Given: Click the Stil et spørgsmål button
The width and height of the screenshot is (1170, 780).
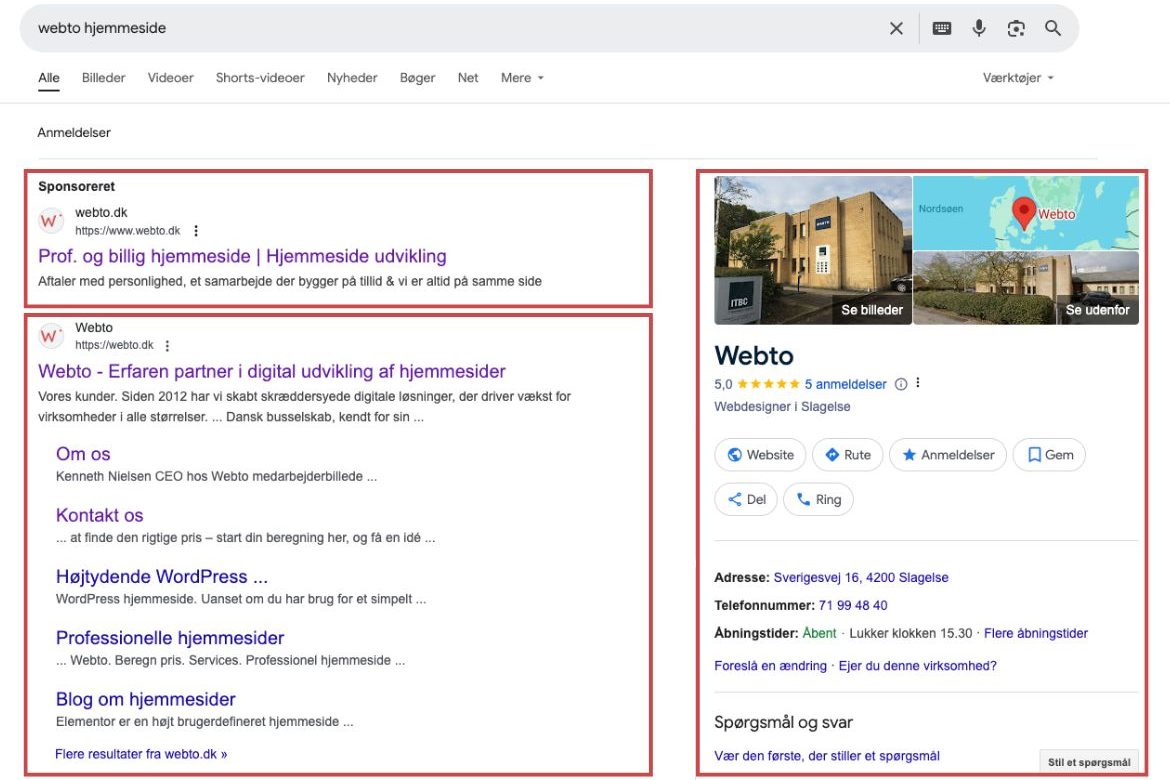Looking at the screenshot, I should [1089, 762].
